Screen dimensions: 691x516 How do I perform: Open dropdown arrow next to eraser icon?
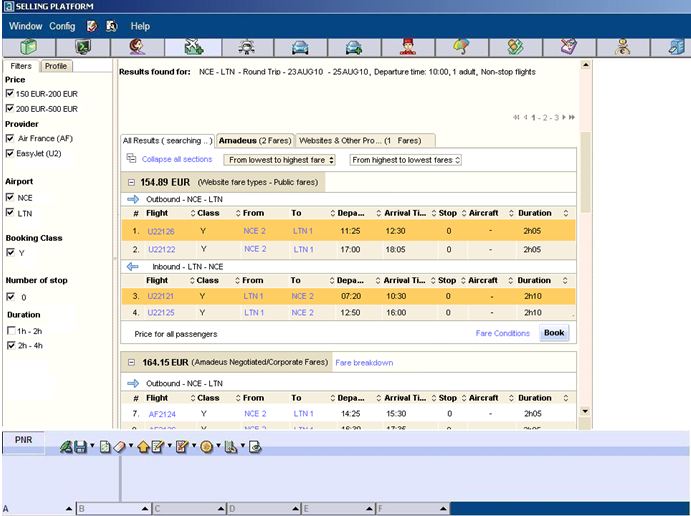coord(131,446)
